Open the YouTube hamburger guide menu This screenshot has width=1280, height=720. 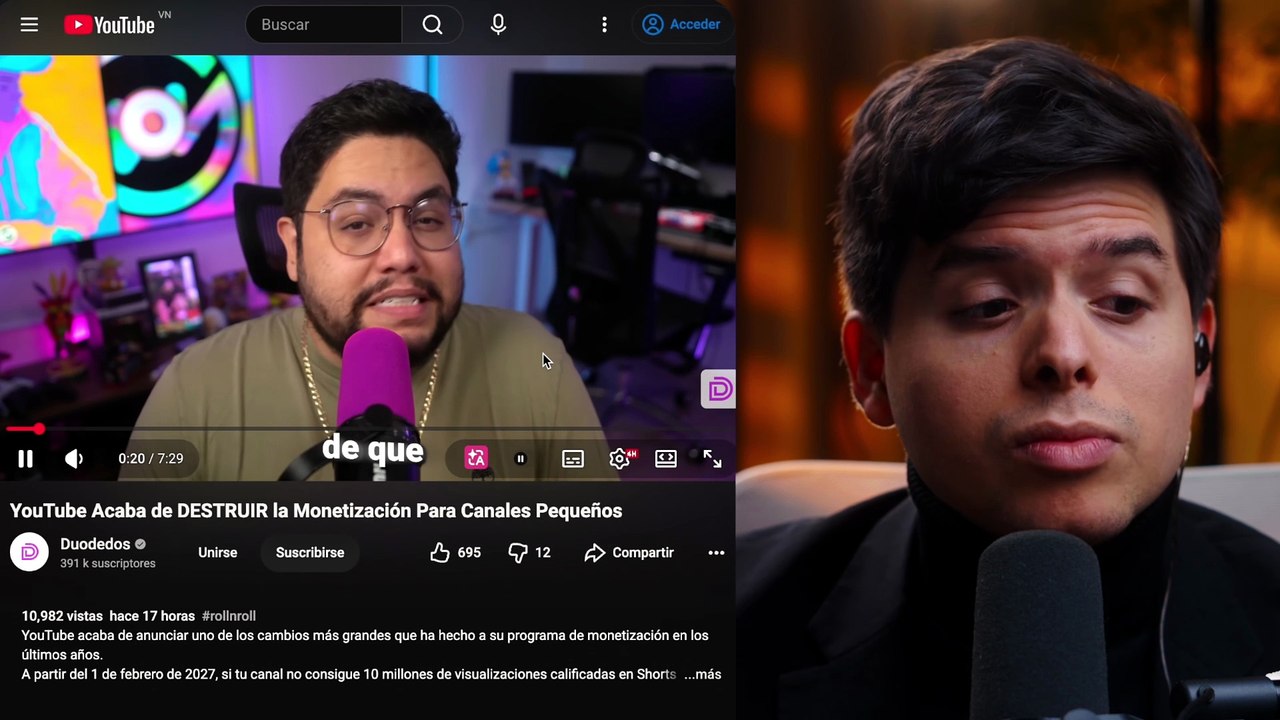pyautogui.click(x=29, y=24)
